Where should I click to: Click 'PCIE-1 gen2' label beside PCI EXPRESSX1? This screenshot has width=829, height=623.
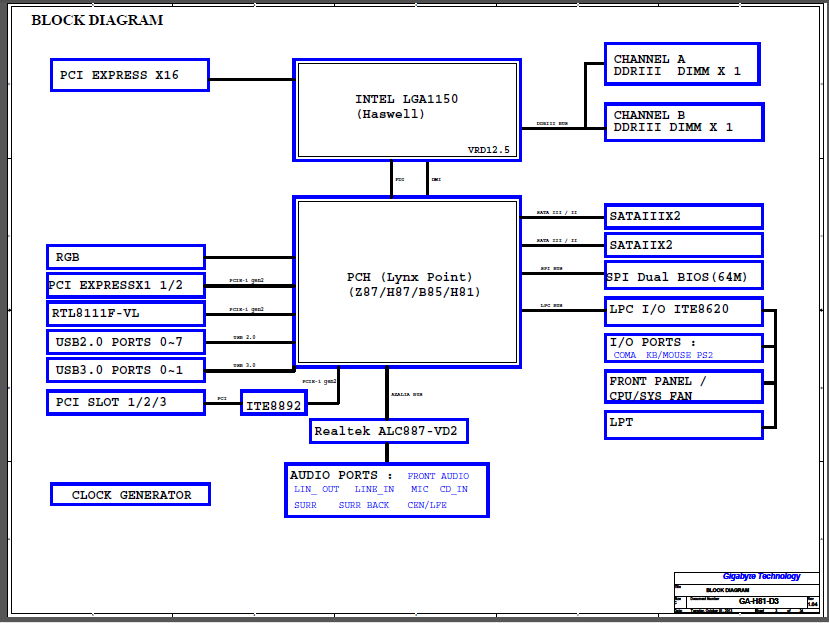[246, 280]
